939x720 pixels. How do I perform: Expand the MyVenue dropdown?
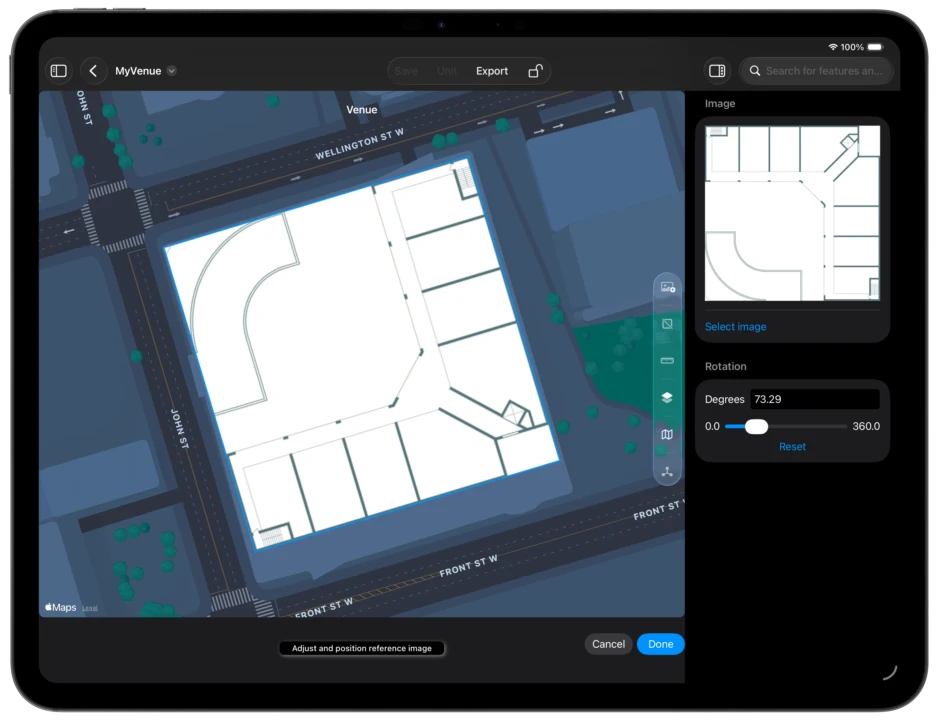coord(172,71)
